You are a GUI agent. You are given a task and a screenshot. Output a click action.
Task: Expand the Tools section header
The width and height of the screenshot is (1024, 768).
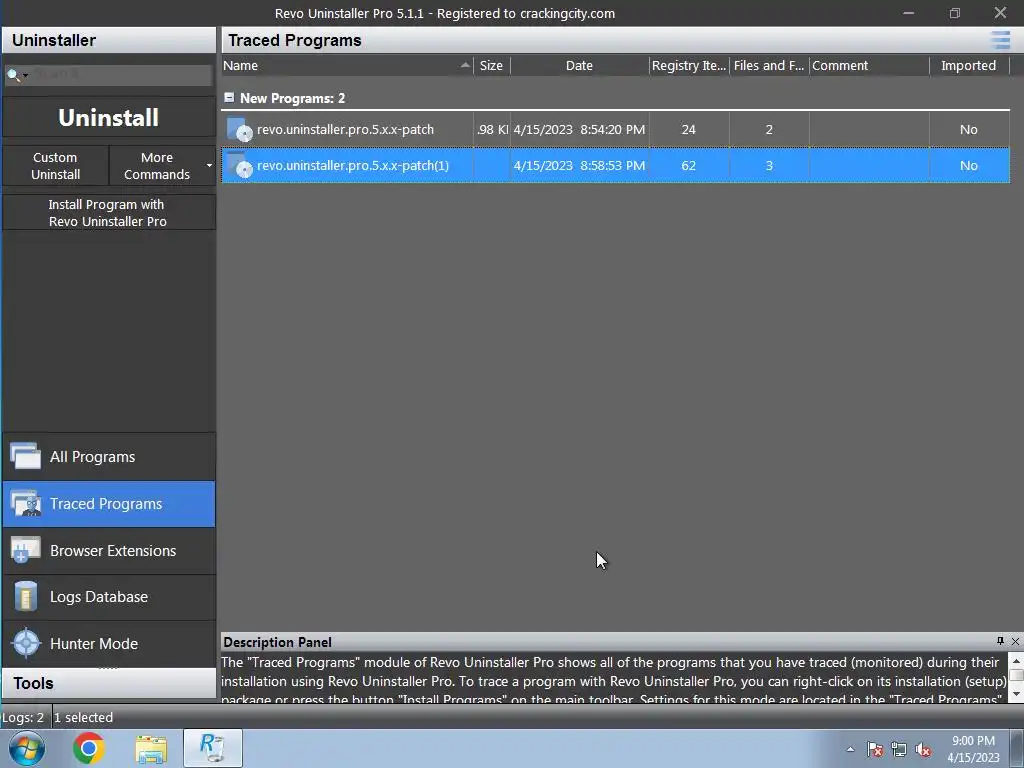tap(108, 683)
